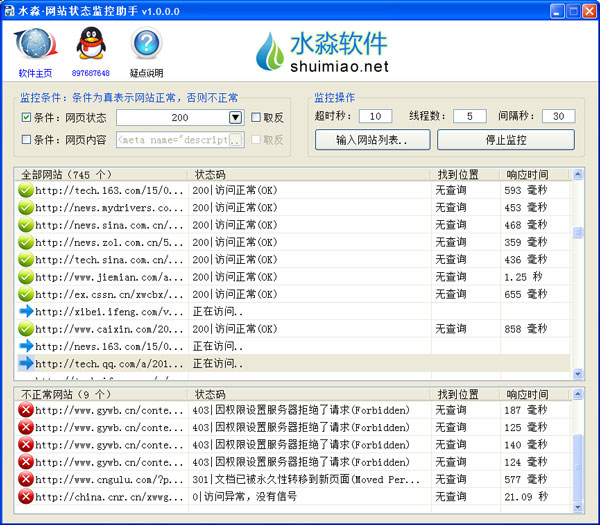600x525 pixels.
Task: Open the small browse button beside content field
Action: tap(236, 140)
